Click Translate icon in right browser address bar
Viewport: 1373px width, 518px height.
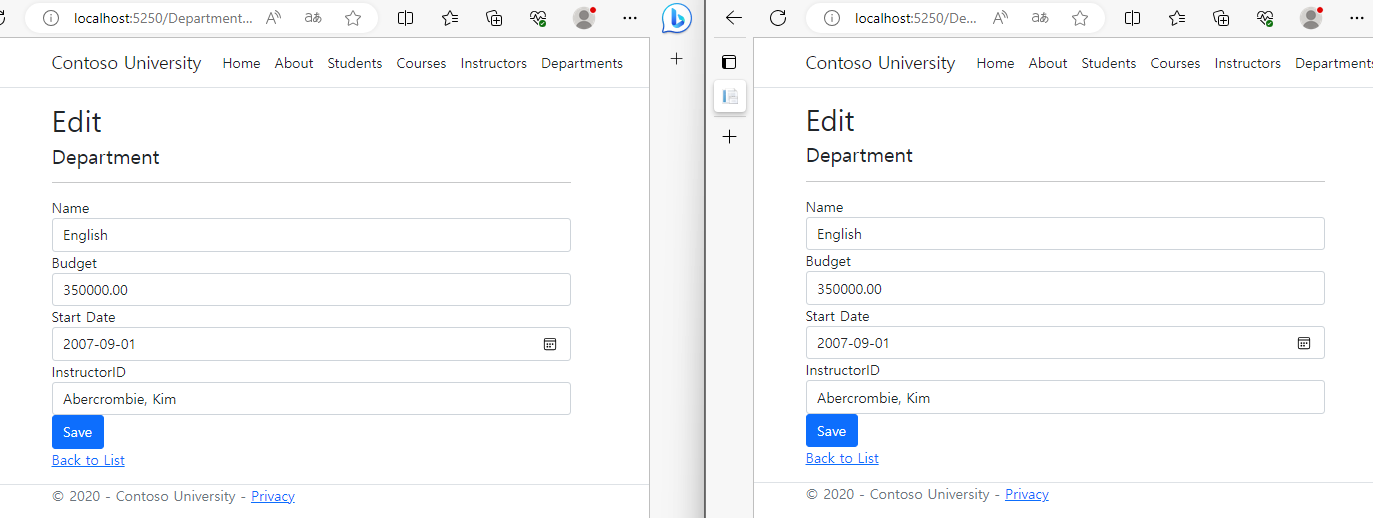[1040, 18]
